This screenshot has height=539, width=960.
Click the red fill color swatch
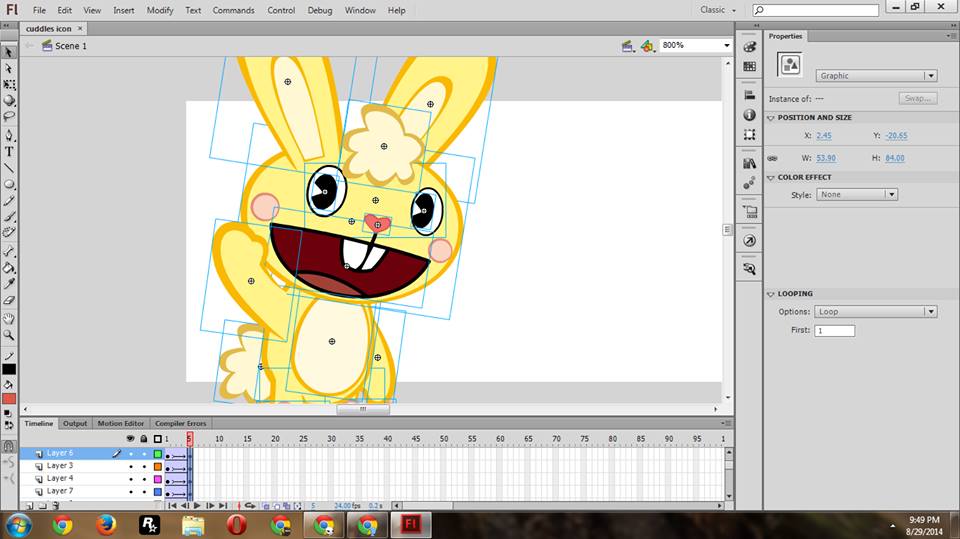coord(9,399)
